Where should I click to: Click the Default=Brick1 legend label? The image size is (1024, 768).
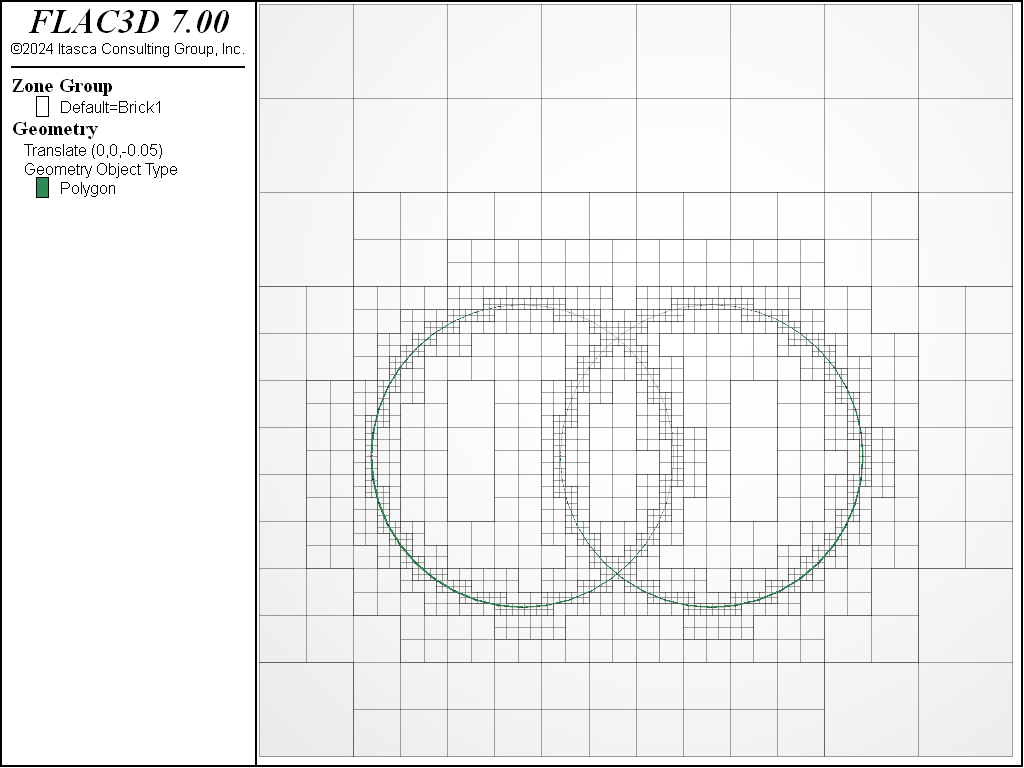110,108
